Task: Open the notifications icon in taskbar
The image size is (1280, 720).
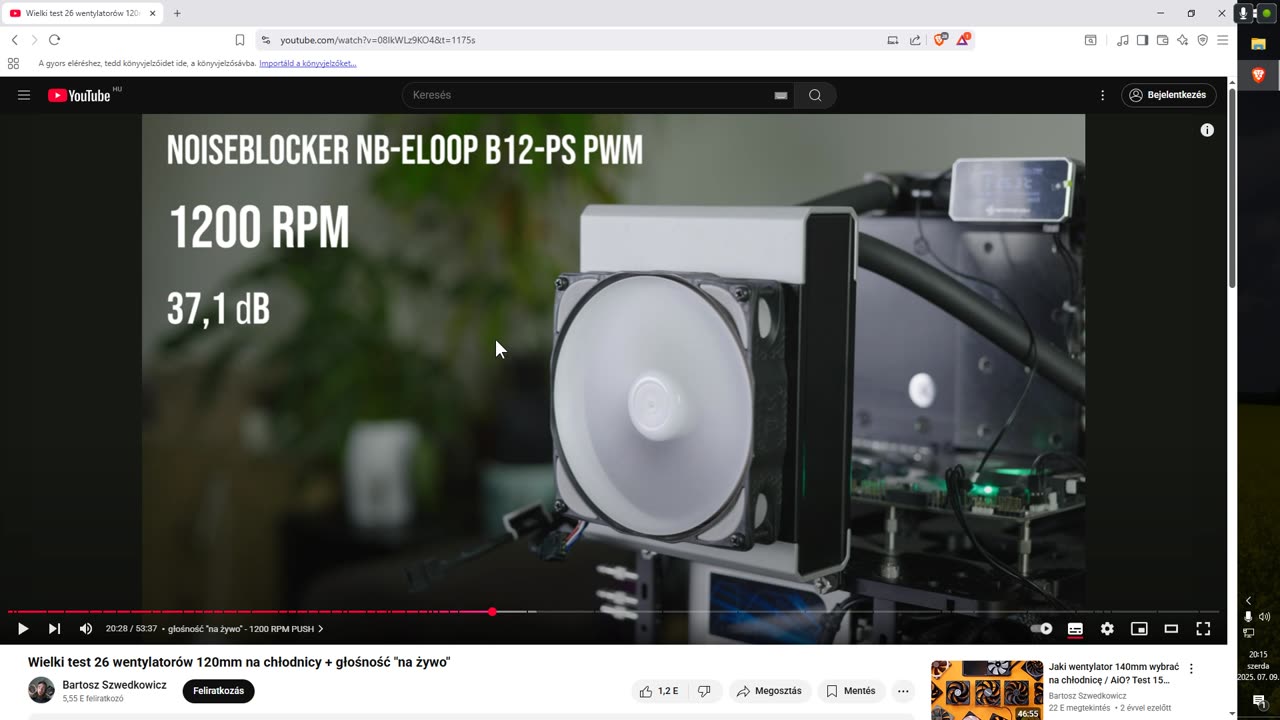Action: click(1259, 701)
